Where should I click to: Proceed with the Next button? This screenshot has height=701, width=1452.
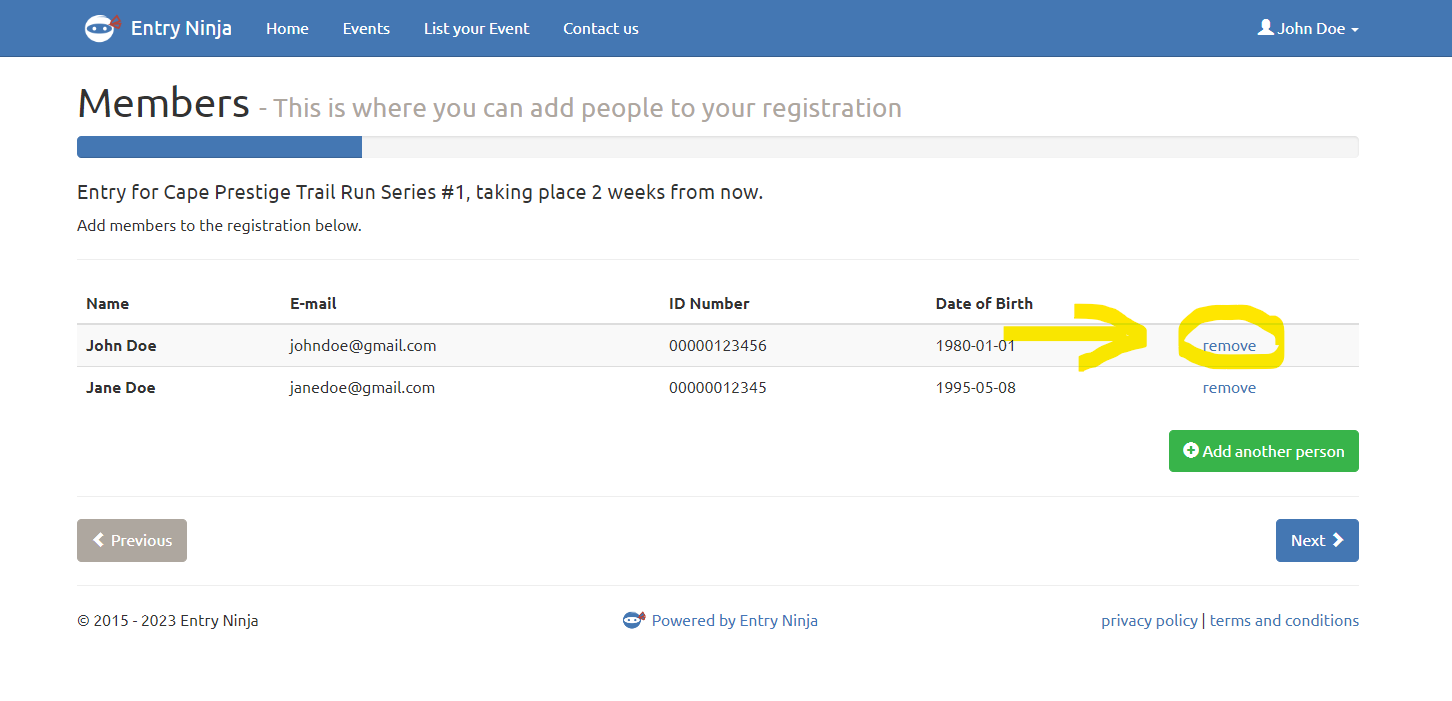(1316, 540)
